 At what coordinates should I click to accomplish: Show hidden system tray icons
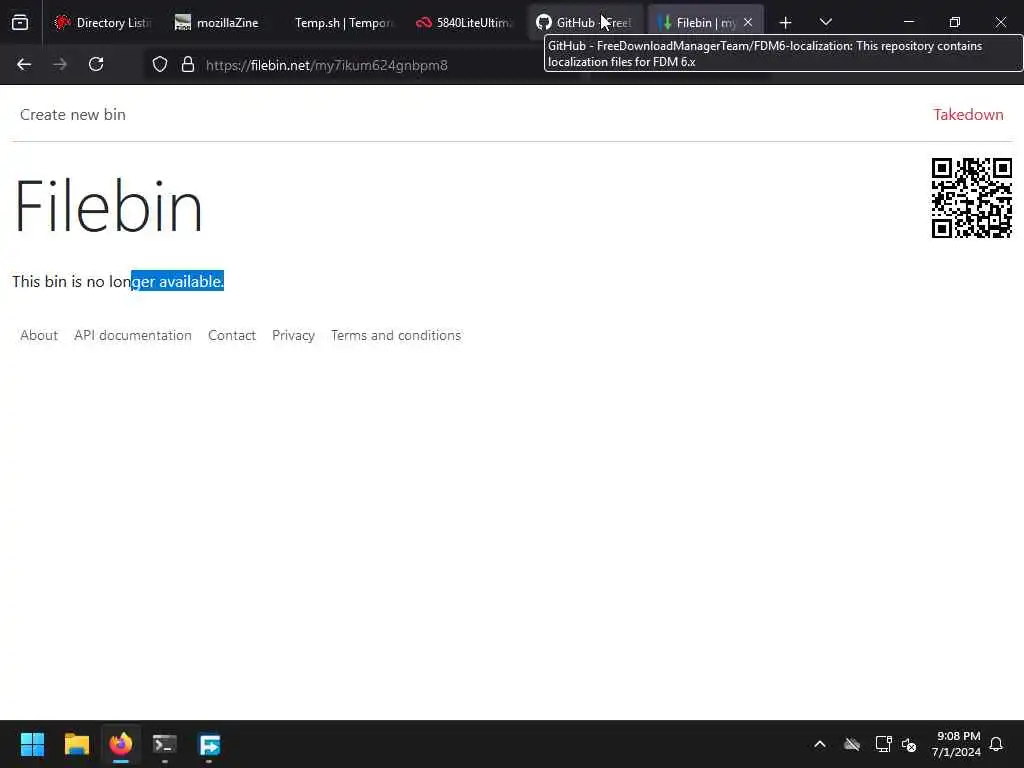(820, 744)
